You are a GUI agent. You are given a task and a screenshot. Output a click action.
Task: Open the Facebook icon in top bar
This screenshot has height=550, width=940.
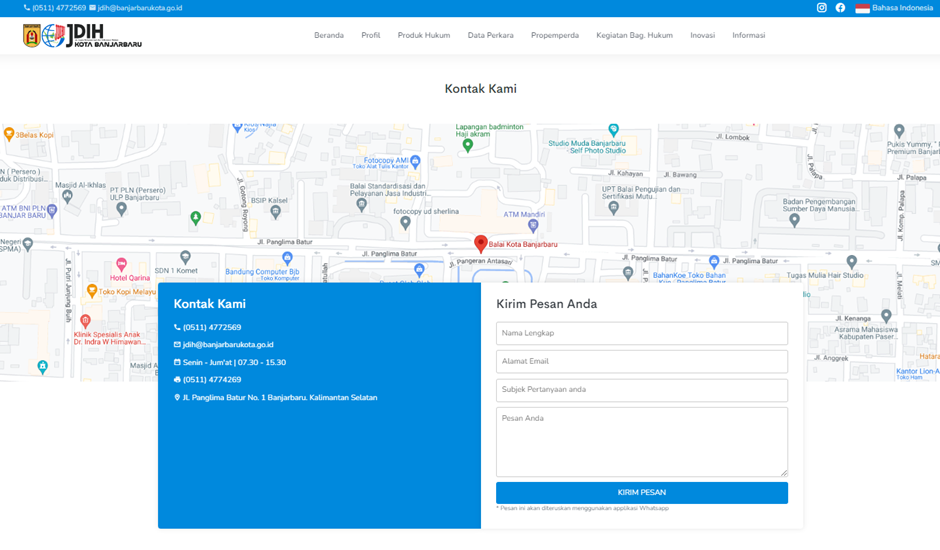[840, 8]
